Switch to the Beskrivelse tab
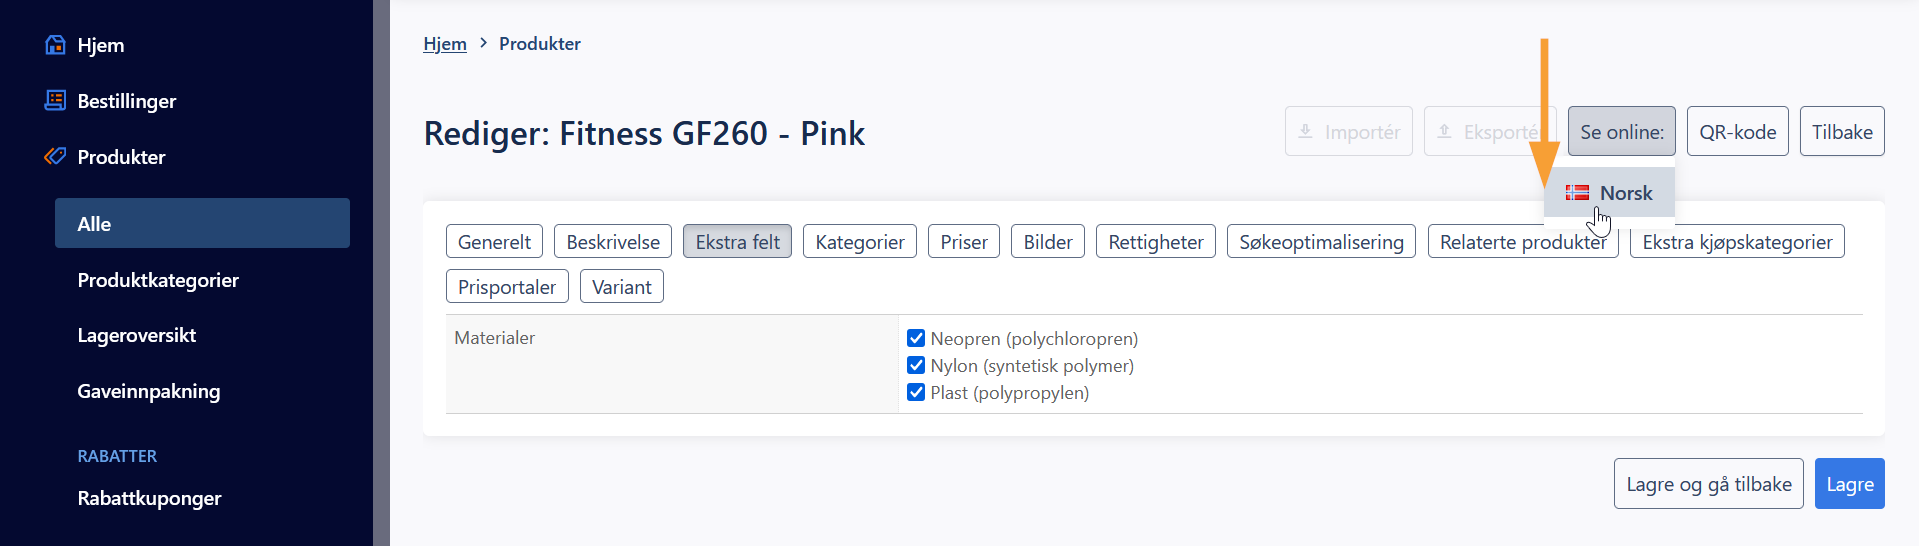Viewport: 1919px width, 546px height. coord(613,242)
